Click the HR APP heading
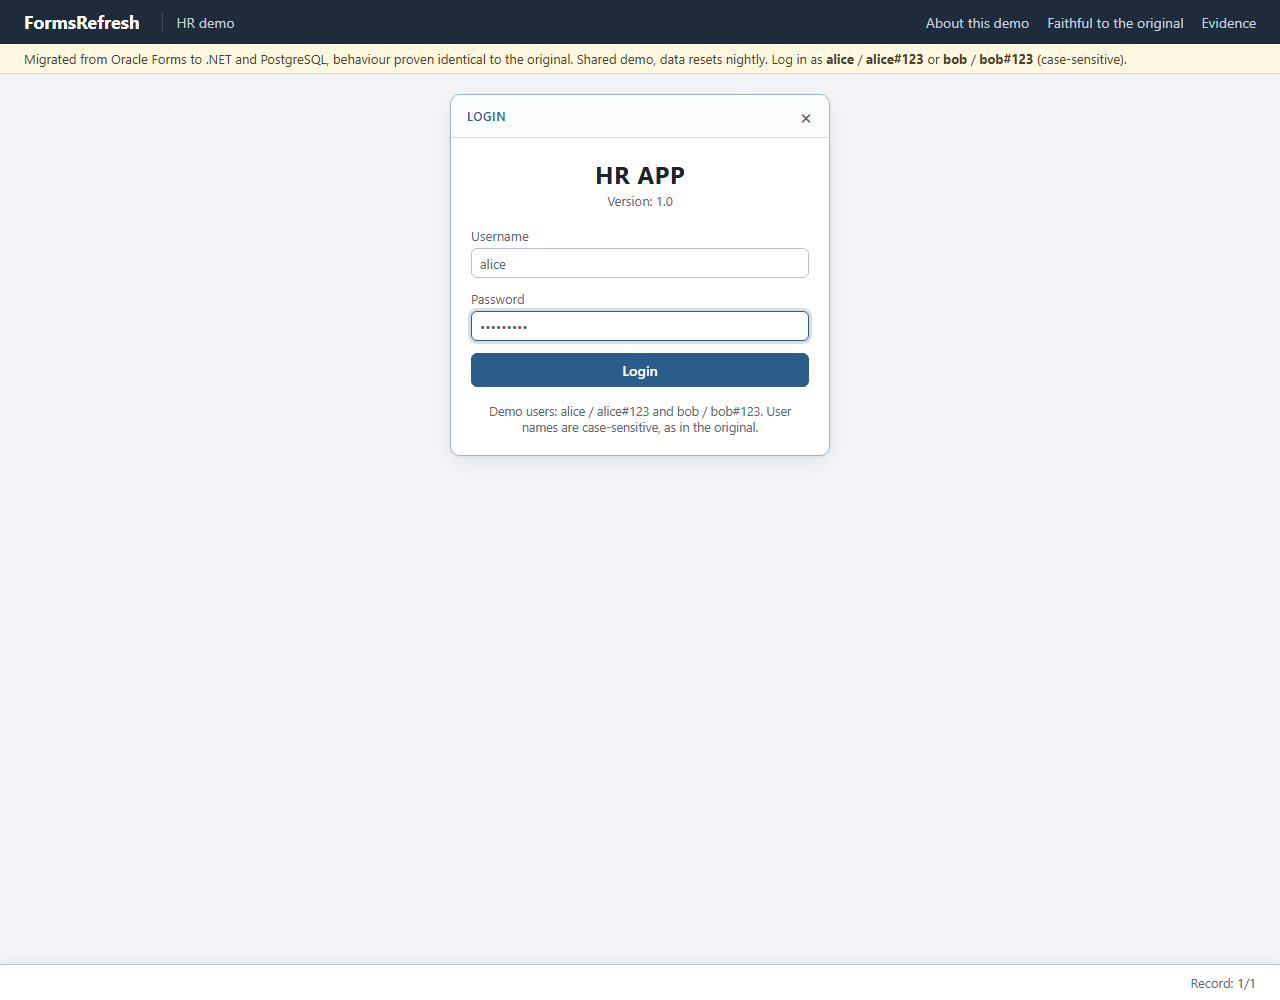 pyautogui.click(x=640, y=175)
